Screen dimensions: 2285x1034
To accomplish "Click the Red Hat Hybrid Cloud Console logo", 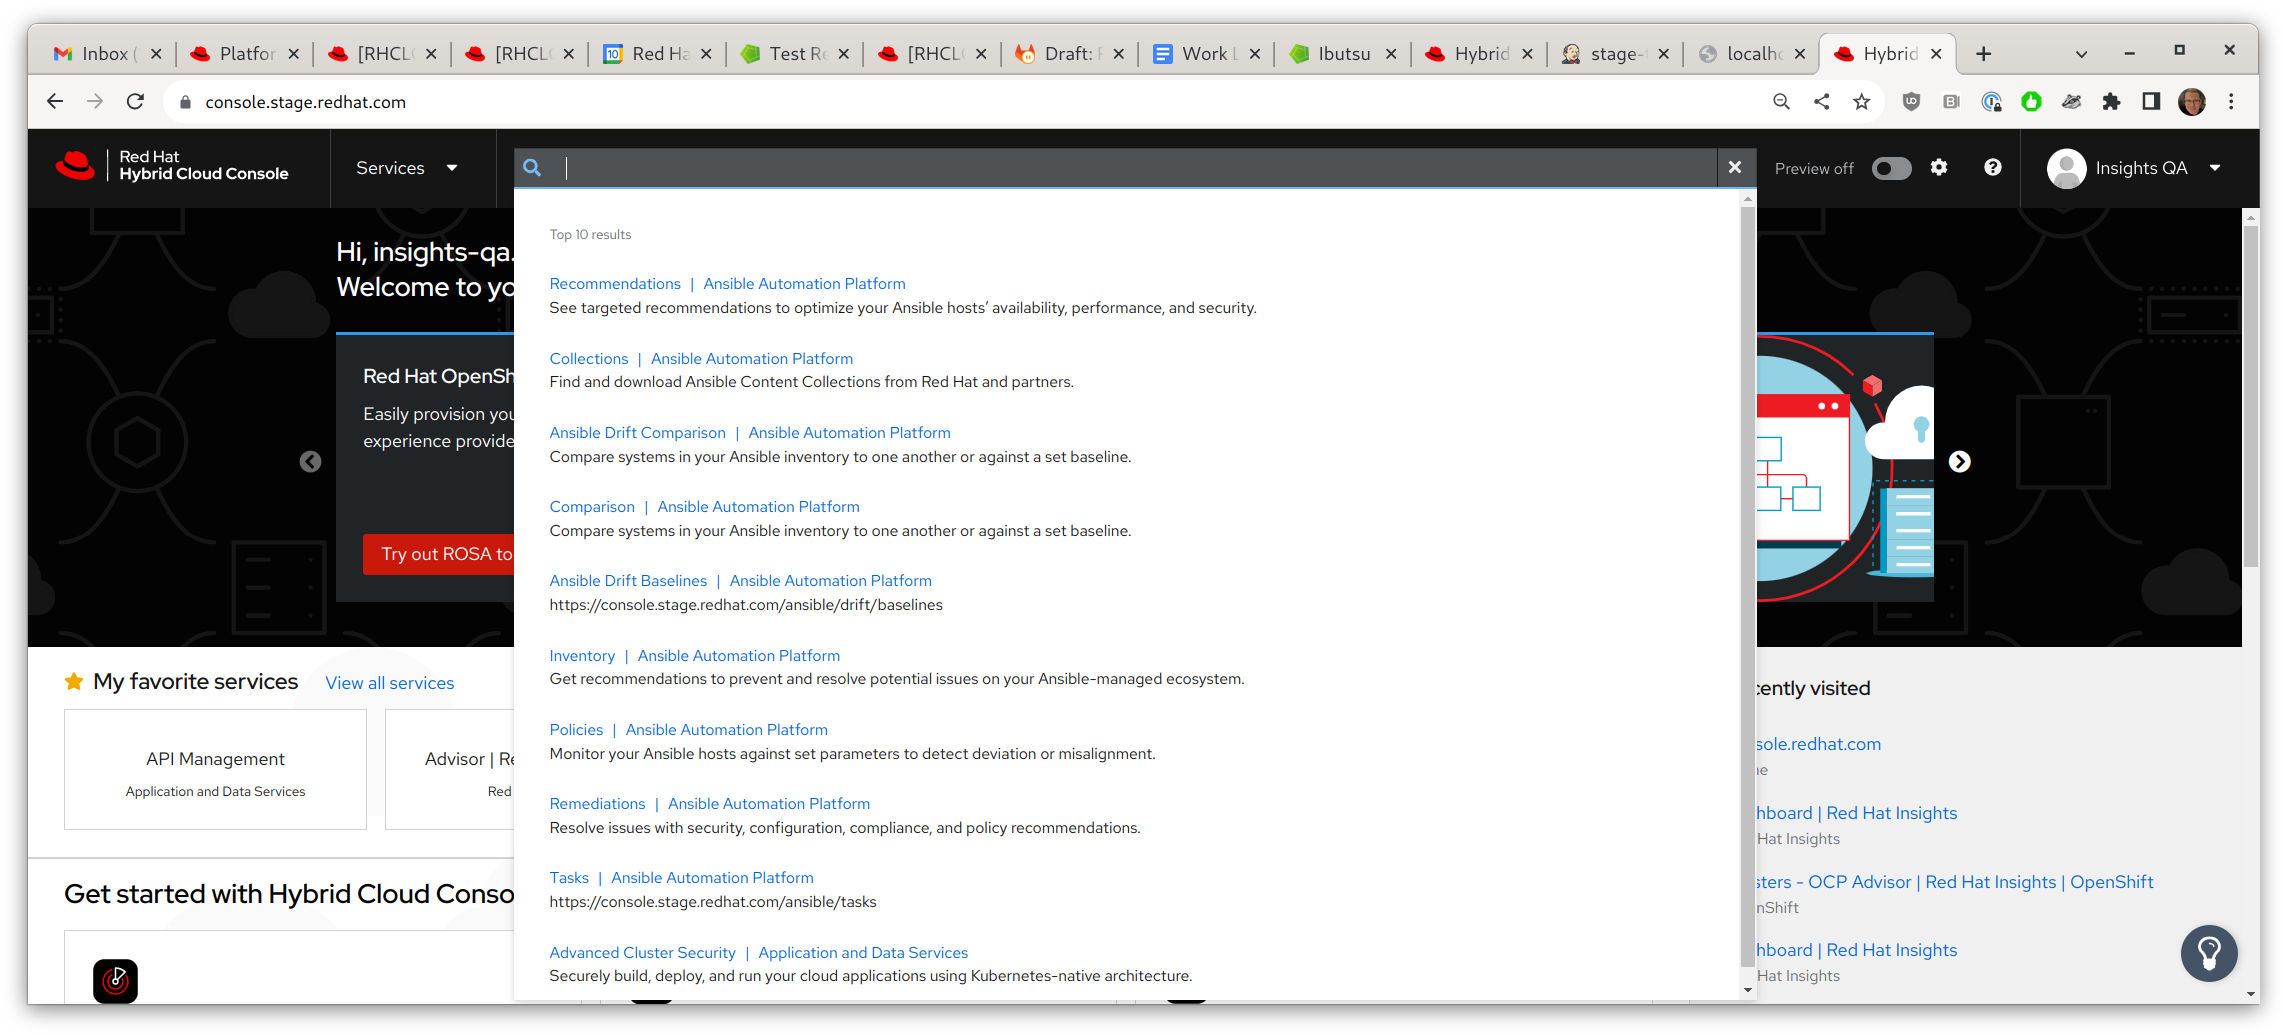I will coord(172,166).
